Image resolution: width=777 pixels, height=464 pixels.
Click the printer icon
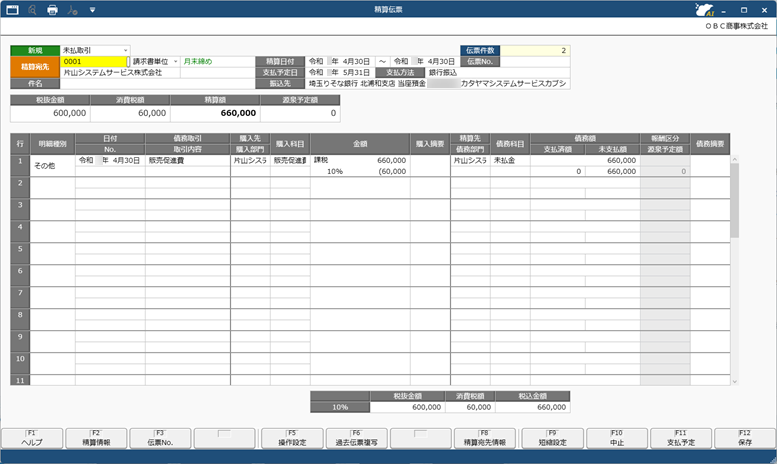(x=53, y=10)
